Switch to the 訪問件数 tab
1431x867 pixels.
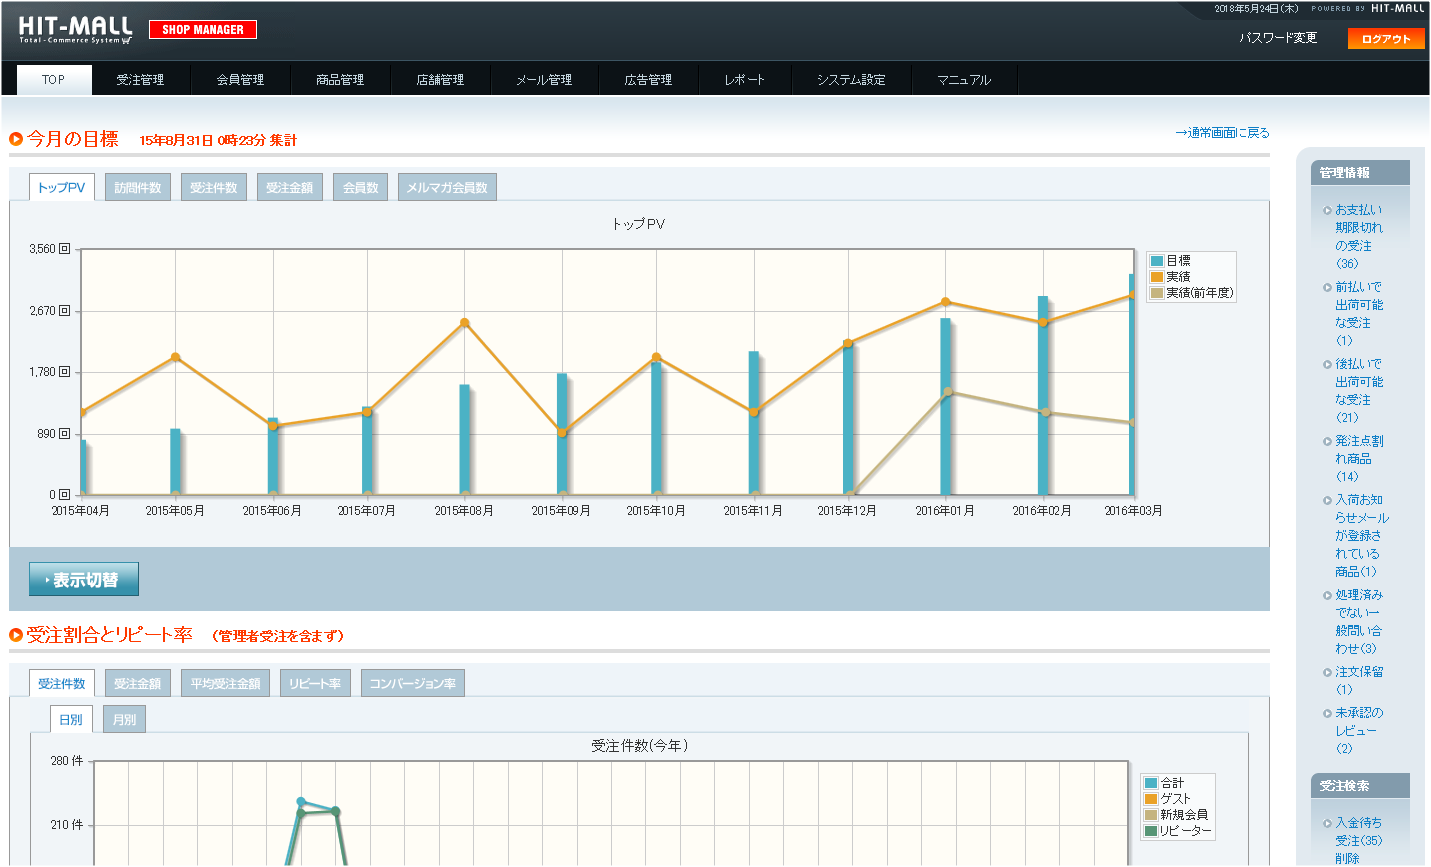[x=138, y=187]
